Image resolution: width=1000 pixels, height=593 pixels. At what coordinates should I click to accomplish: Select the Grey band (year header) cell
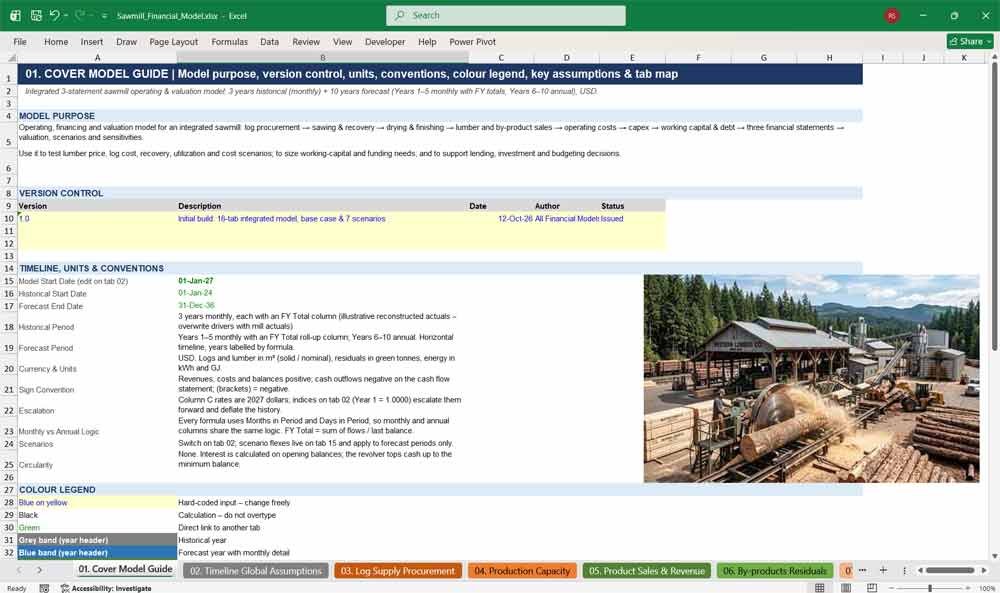coord(97,540)
